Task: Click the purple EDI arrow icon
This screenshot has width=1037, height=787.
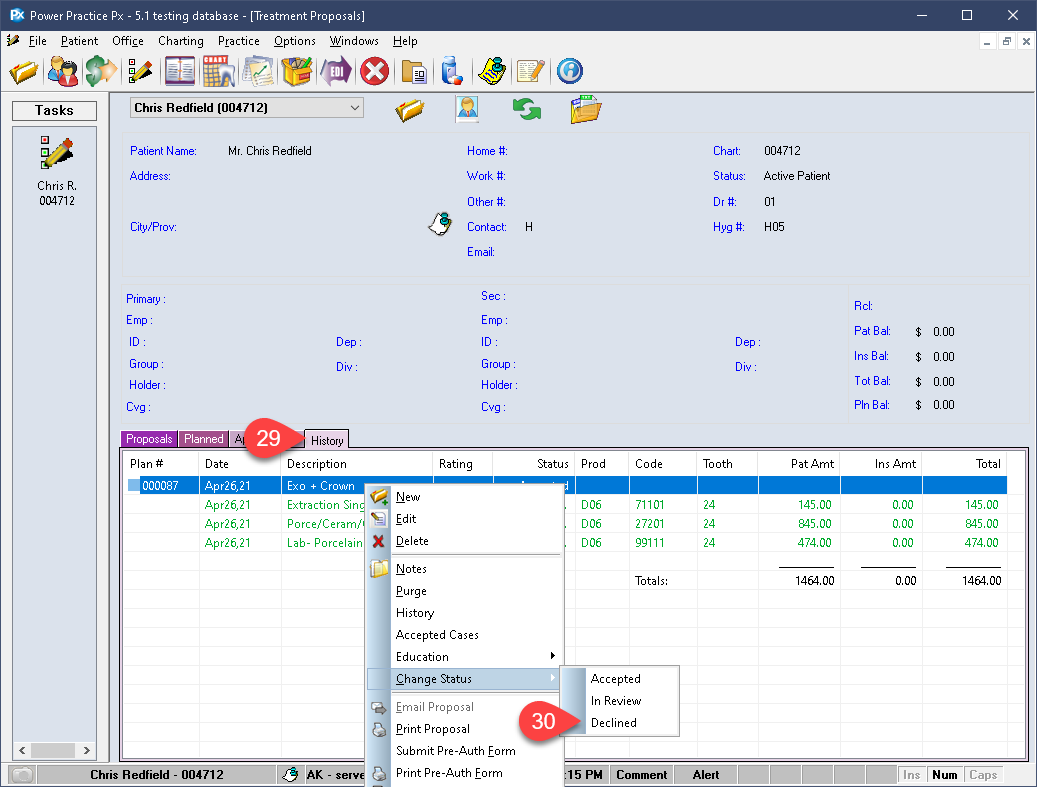Action: (x=335, y=71)
